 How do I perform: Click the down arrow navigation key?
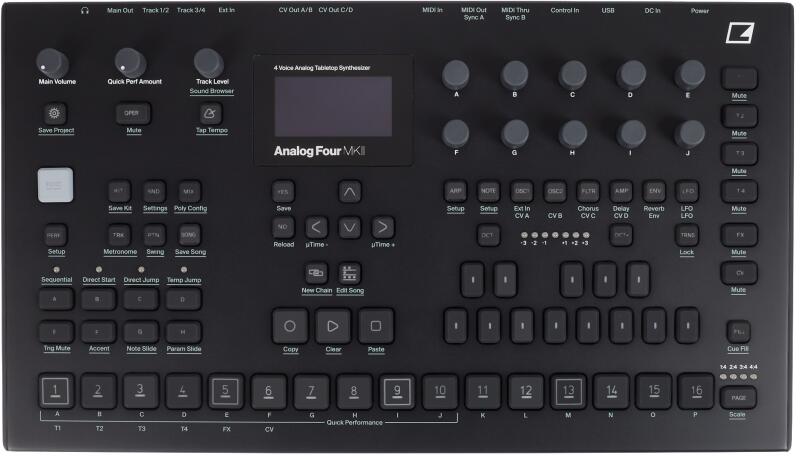click(349, 227)
